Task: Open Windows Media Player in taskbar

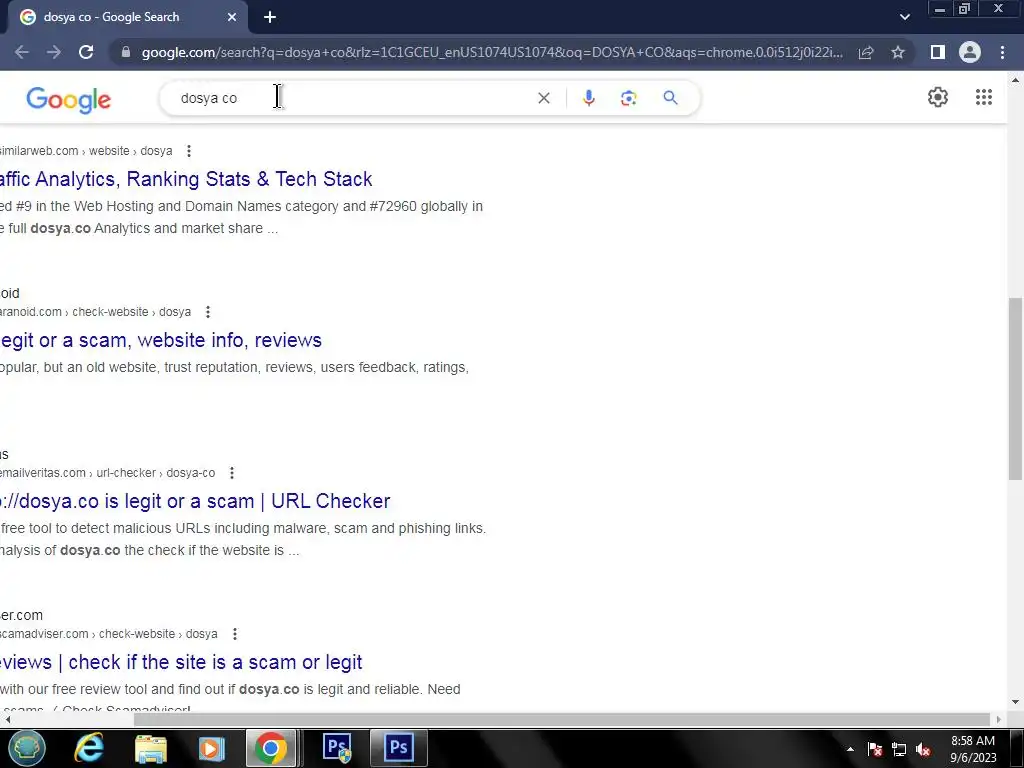Action: (211, 748)
